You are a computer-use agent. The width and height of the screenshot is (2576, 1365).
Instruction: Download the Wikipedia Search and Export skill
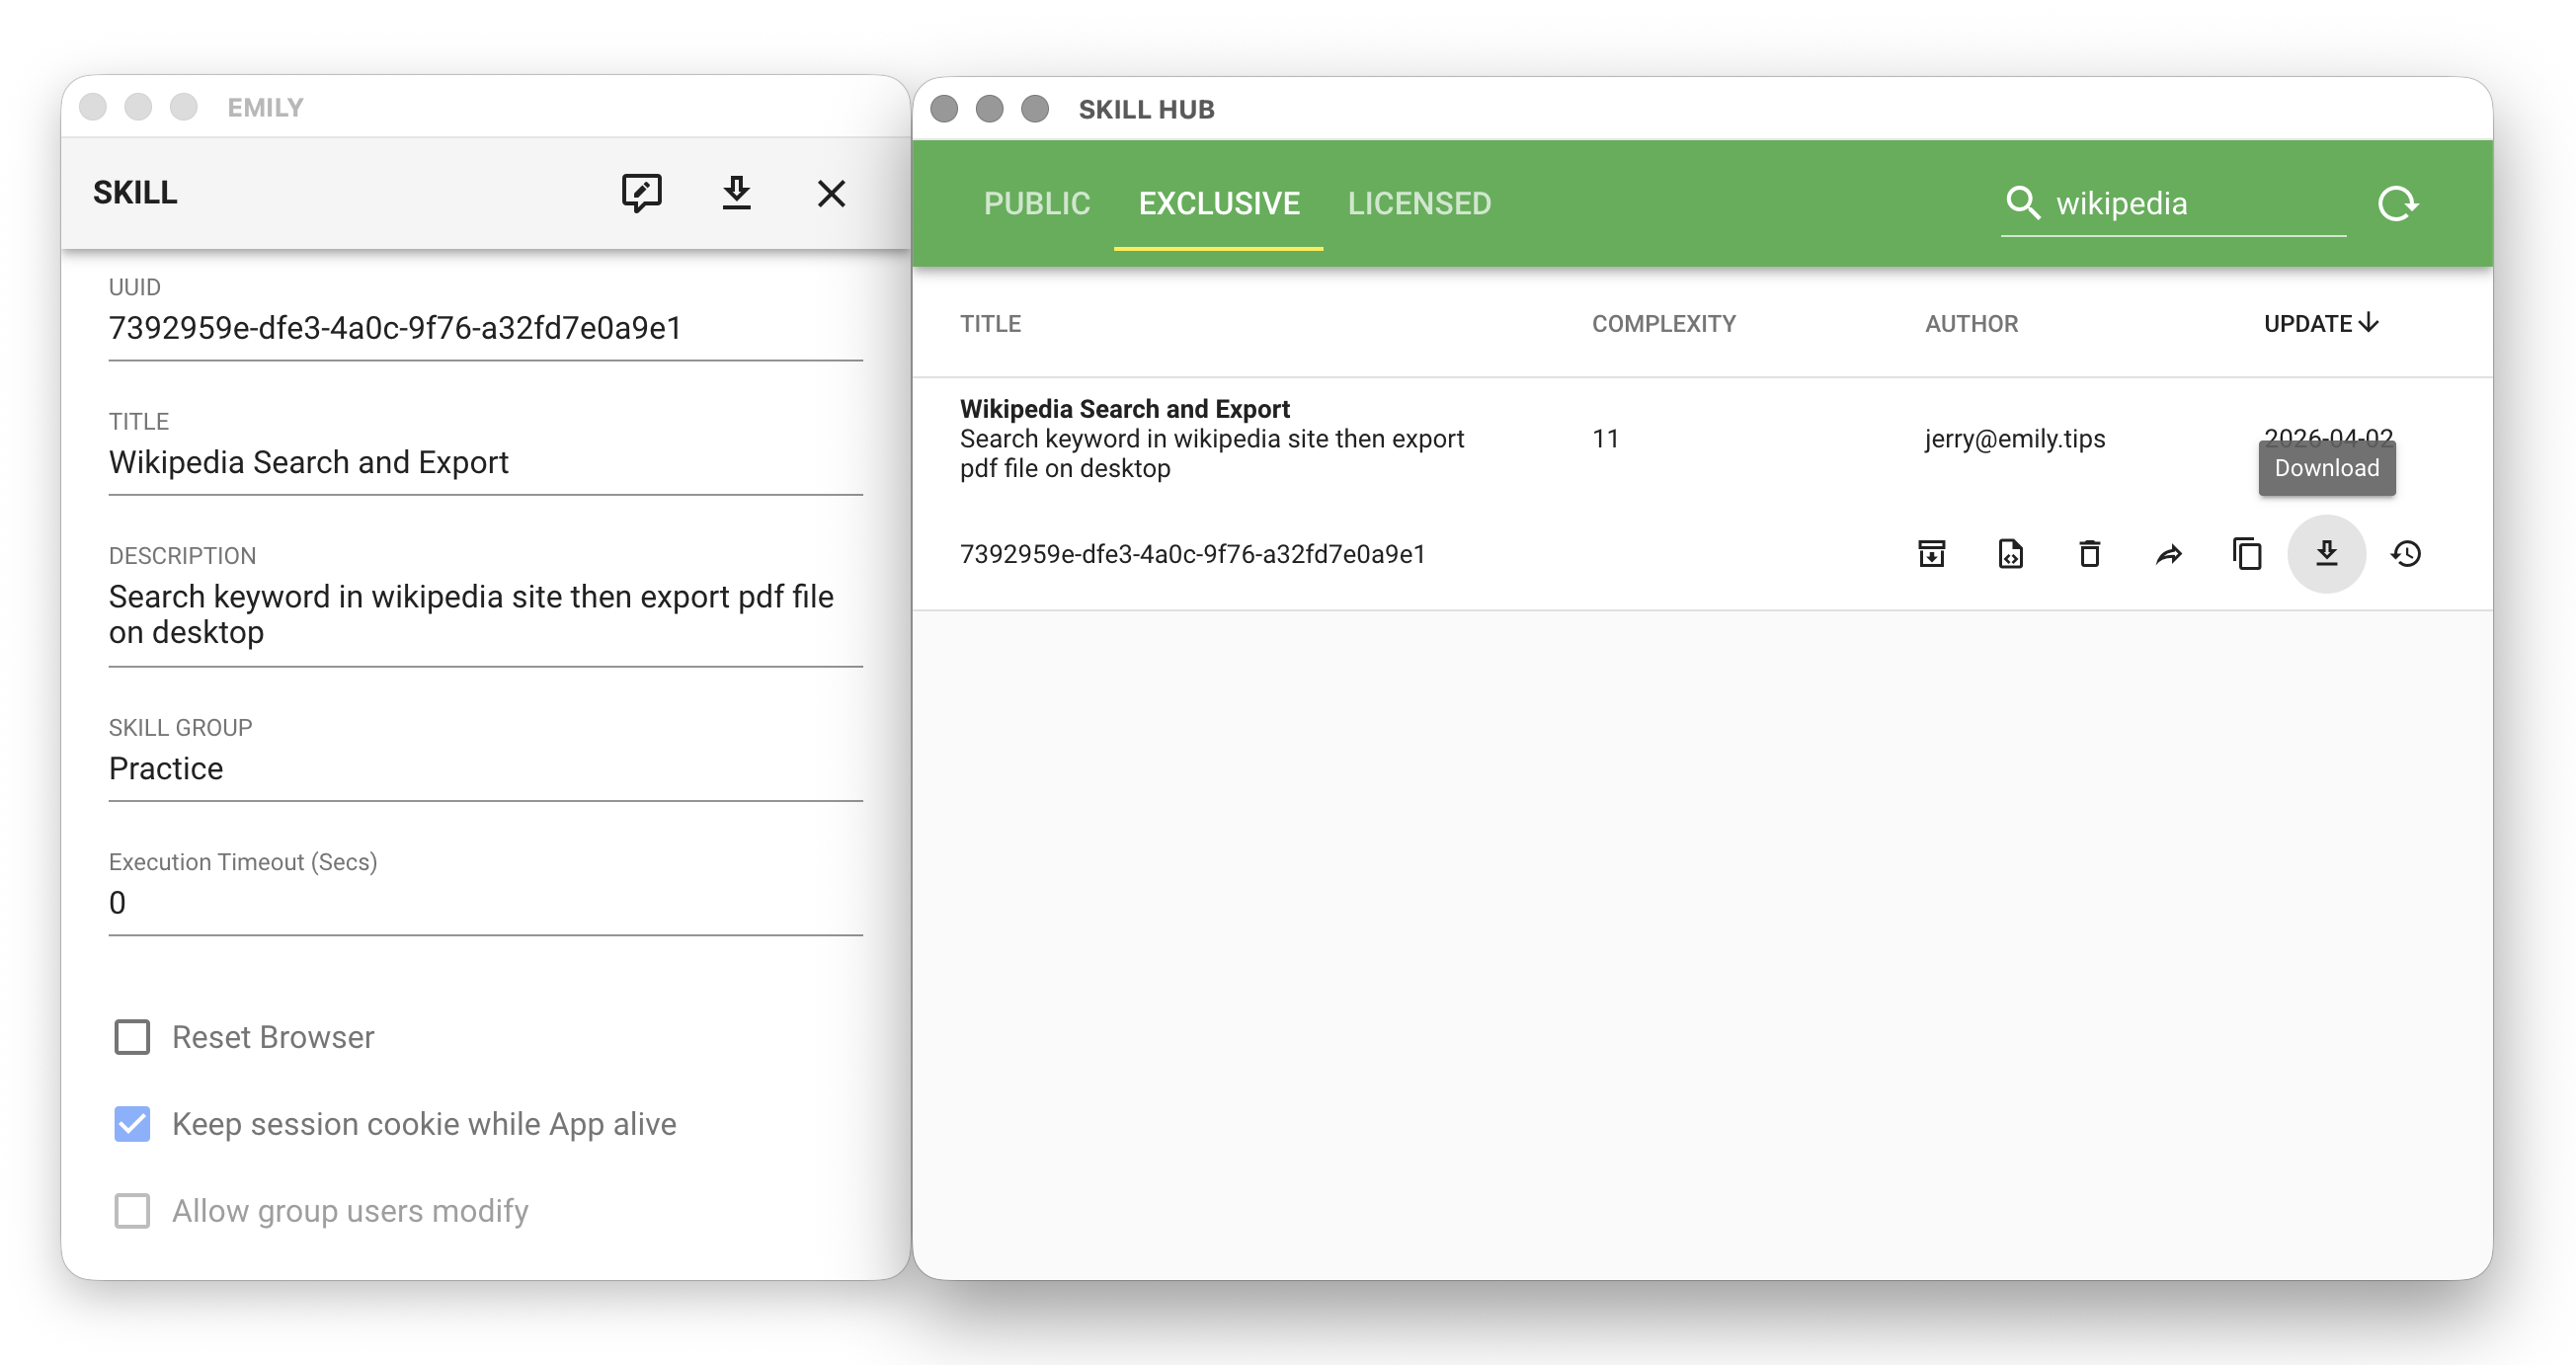click(2326, 553)
